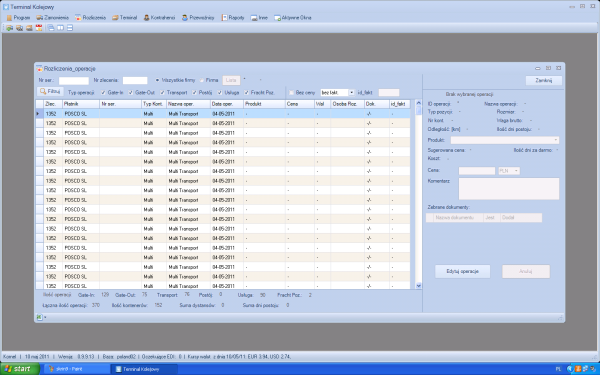This screenshot has height=375, width=600.
Task: Click the Filtruj button
Action: (x=50, y=92)
